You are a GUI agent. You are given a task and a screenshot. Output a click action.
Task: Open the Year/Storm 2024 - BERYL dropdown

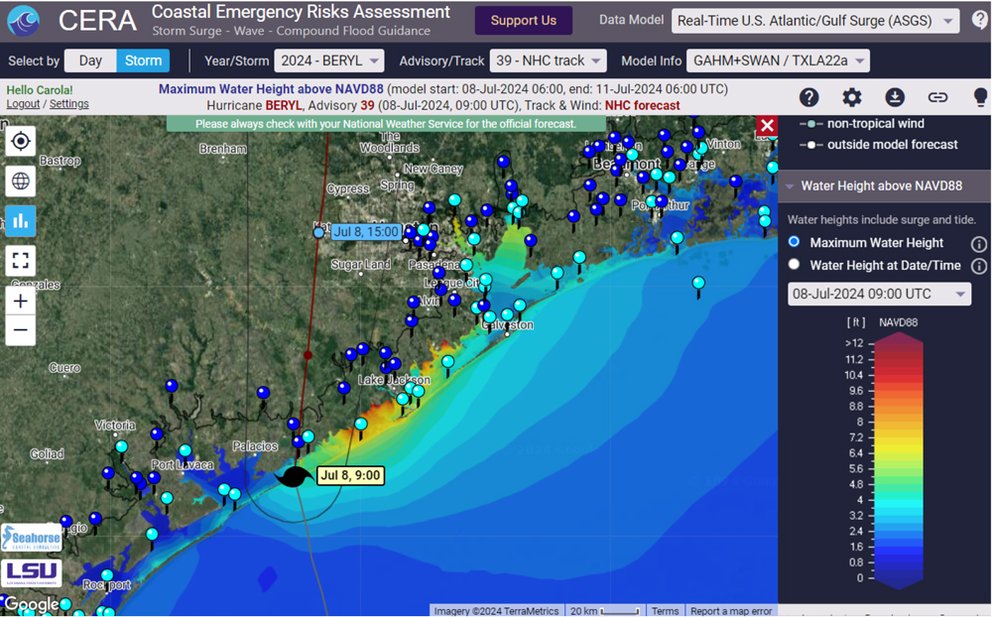[329, 61]
